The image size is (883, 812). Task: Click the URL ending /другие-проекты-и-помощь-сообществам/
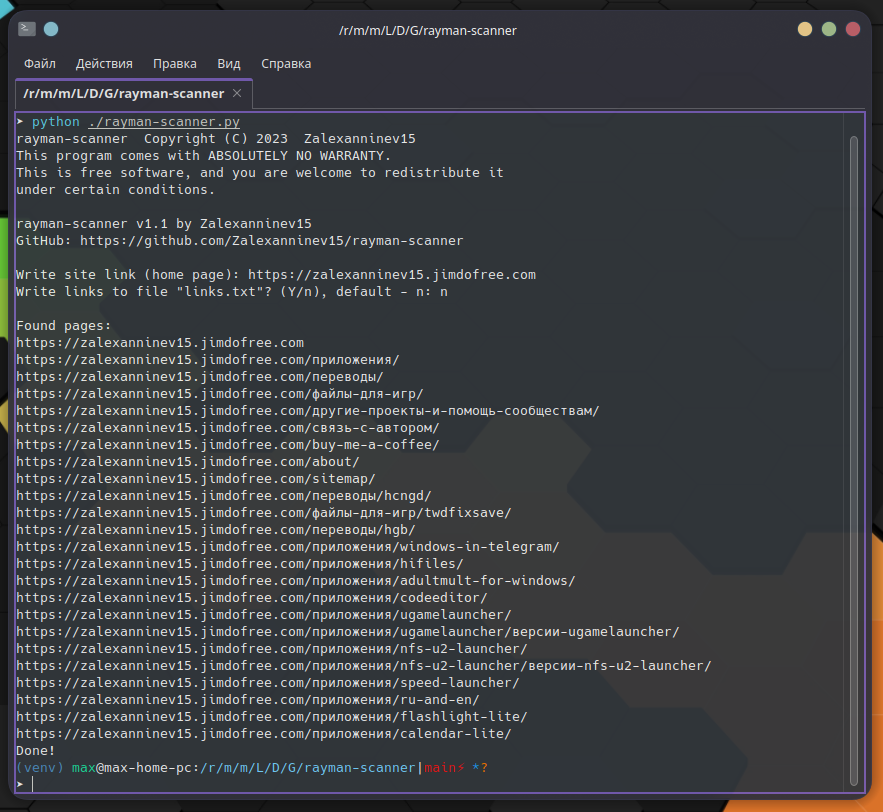tap(307, 411)
